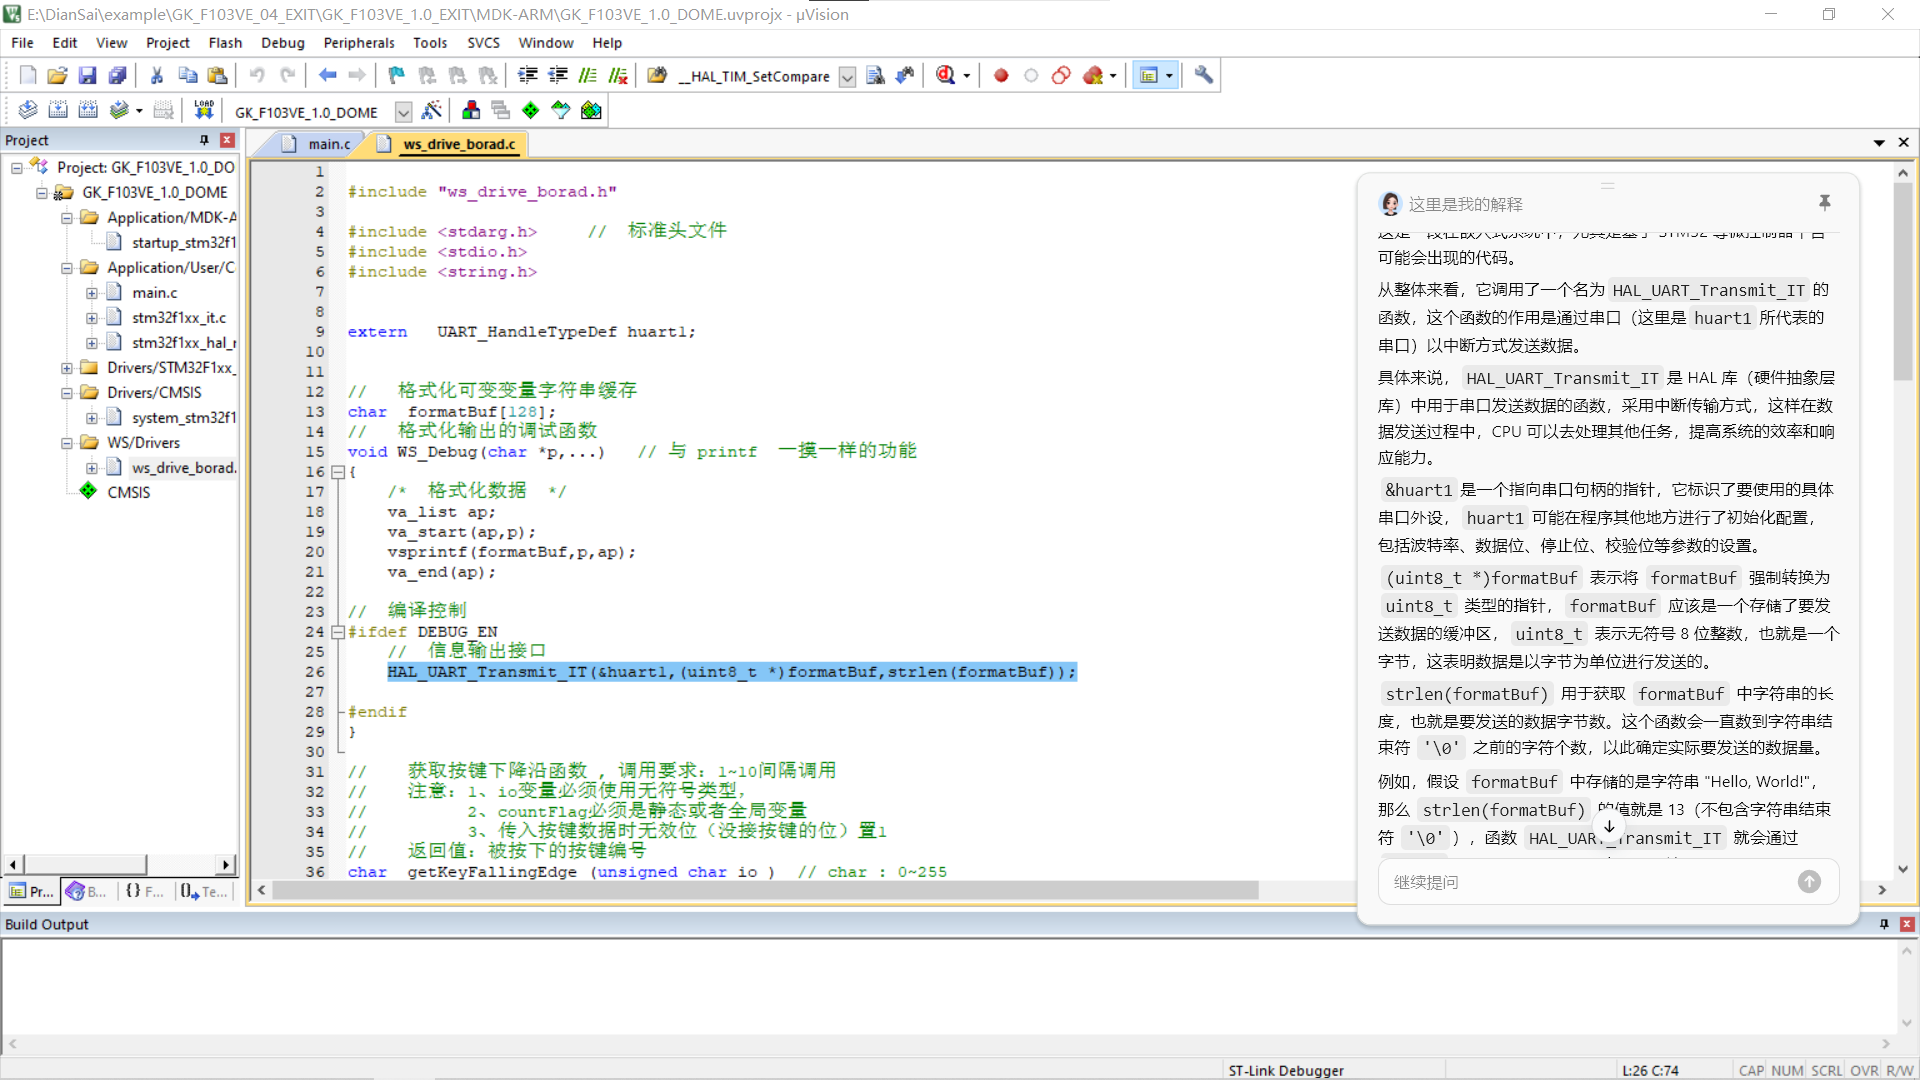Viewport: 1920px width, 1080px height.
Task: Send follow-up question with arrow button
Action: coord(1809,882)
